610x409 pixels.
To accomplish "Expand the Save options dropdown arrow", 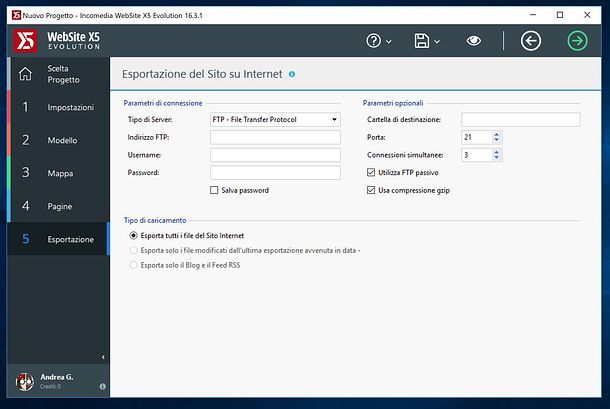I will coord(437,41).
